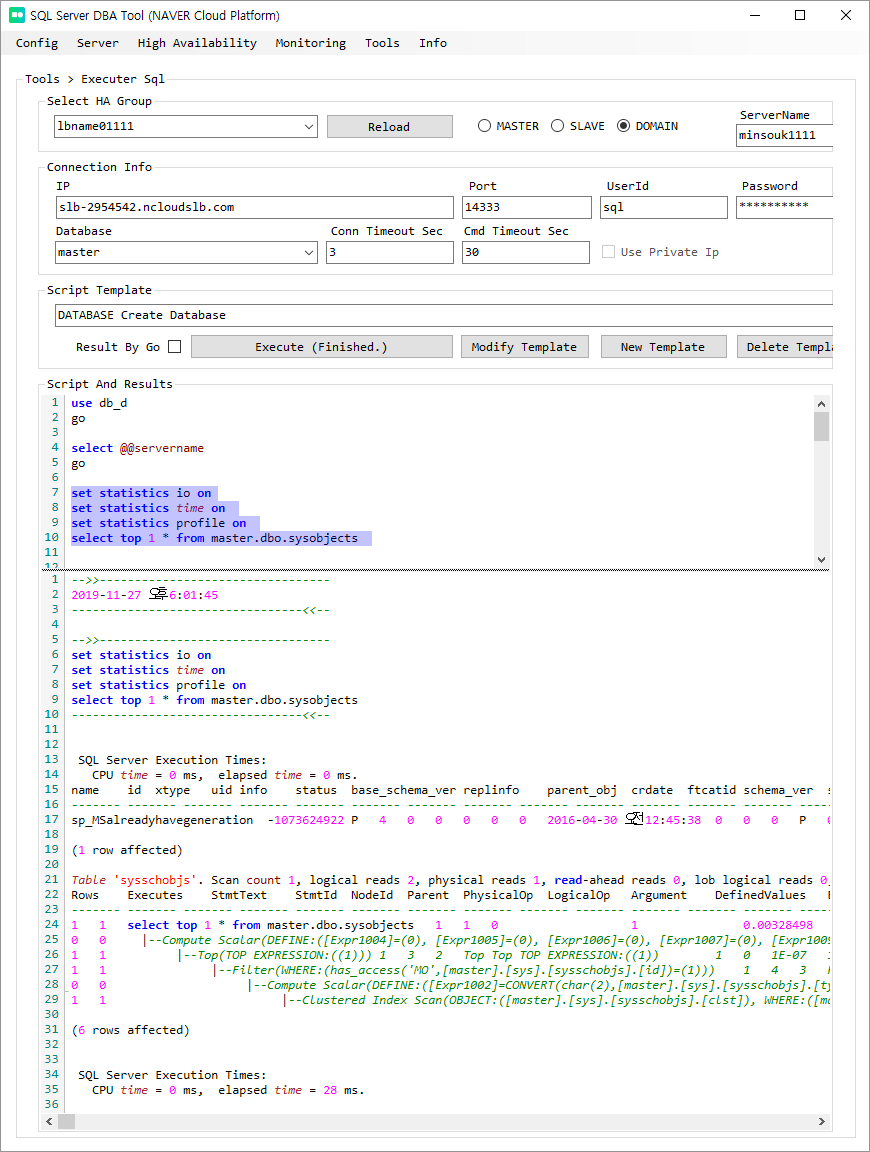Click script line 'select @@servername'
Viewport: 870px width, 1152px height.
pyautogui.click(x=137, y=448)
